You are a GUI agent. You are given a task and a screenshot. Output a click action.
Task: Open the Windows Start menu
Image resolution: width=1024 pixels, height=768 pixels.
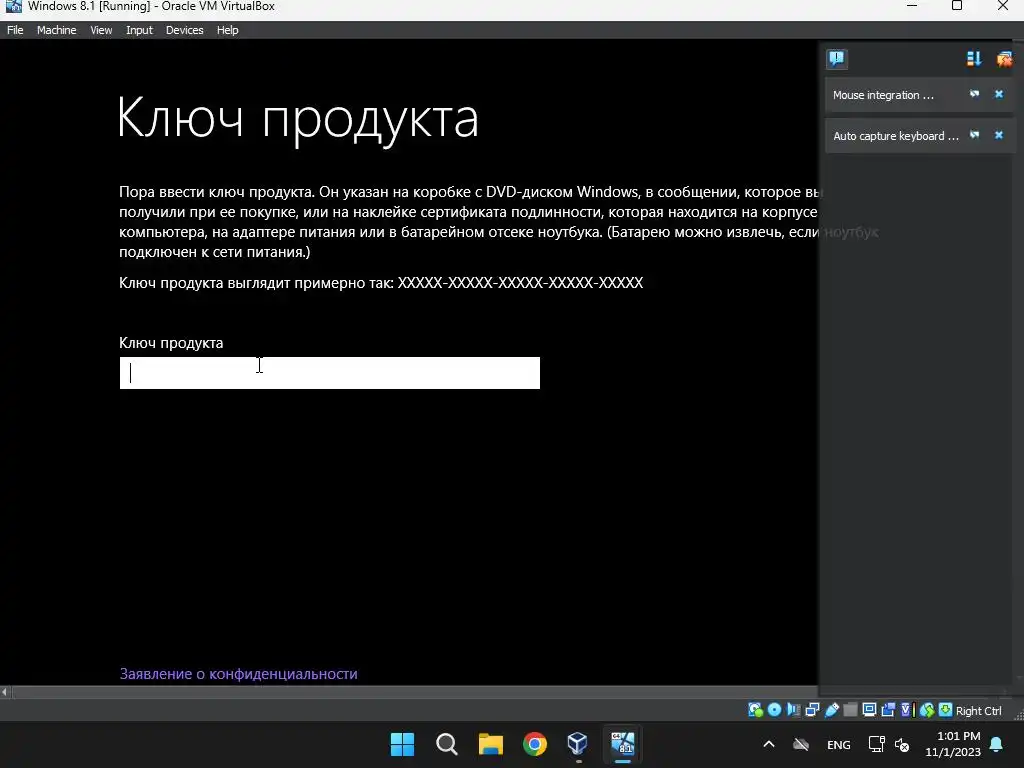click(x=402, y=744)
